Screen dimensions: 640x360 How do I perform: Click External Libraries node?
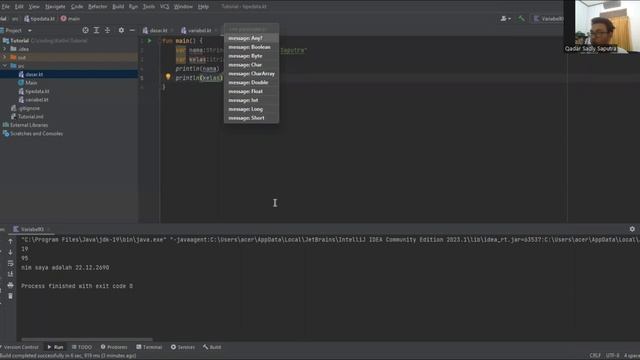29,125
